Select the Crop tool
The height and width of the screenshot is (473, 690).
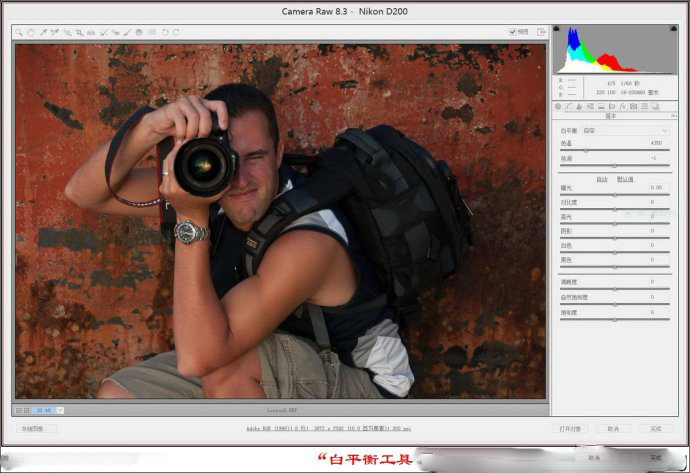[x=79, y=33]
